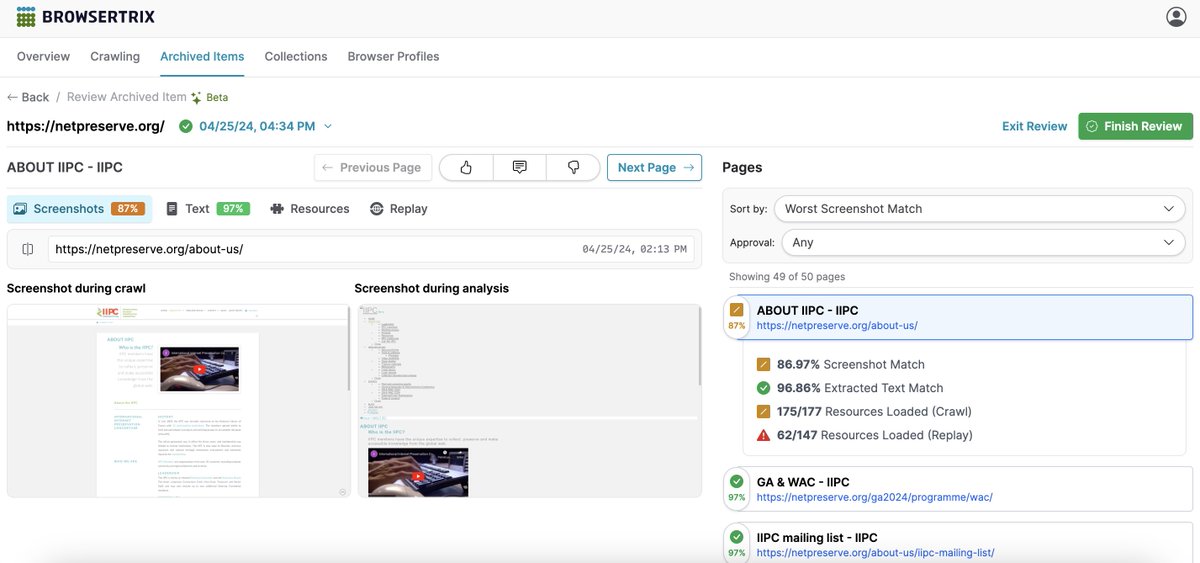Click the Finish Review button
Image resolution: width=1200 pixels, height=563 pixels.
tap(1135, 126)
